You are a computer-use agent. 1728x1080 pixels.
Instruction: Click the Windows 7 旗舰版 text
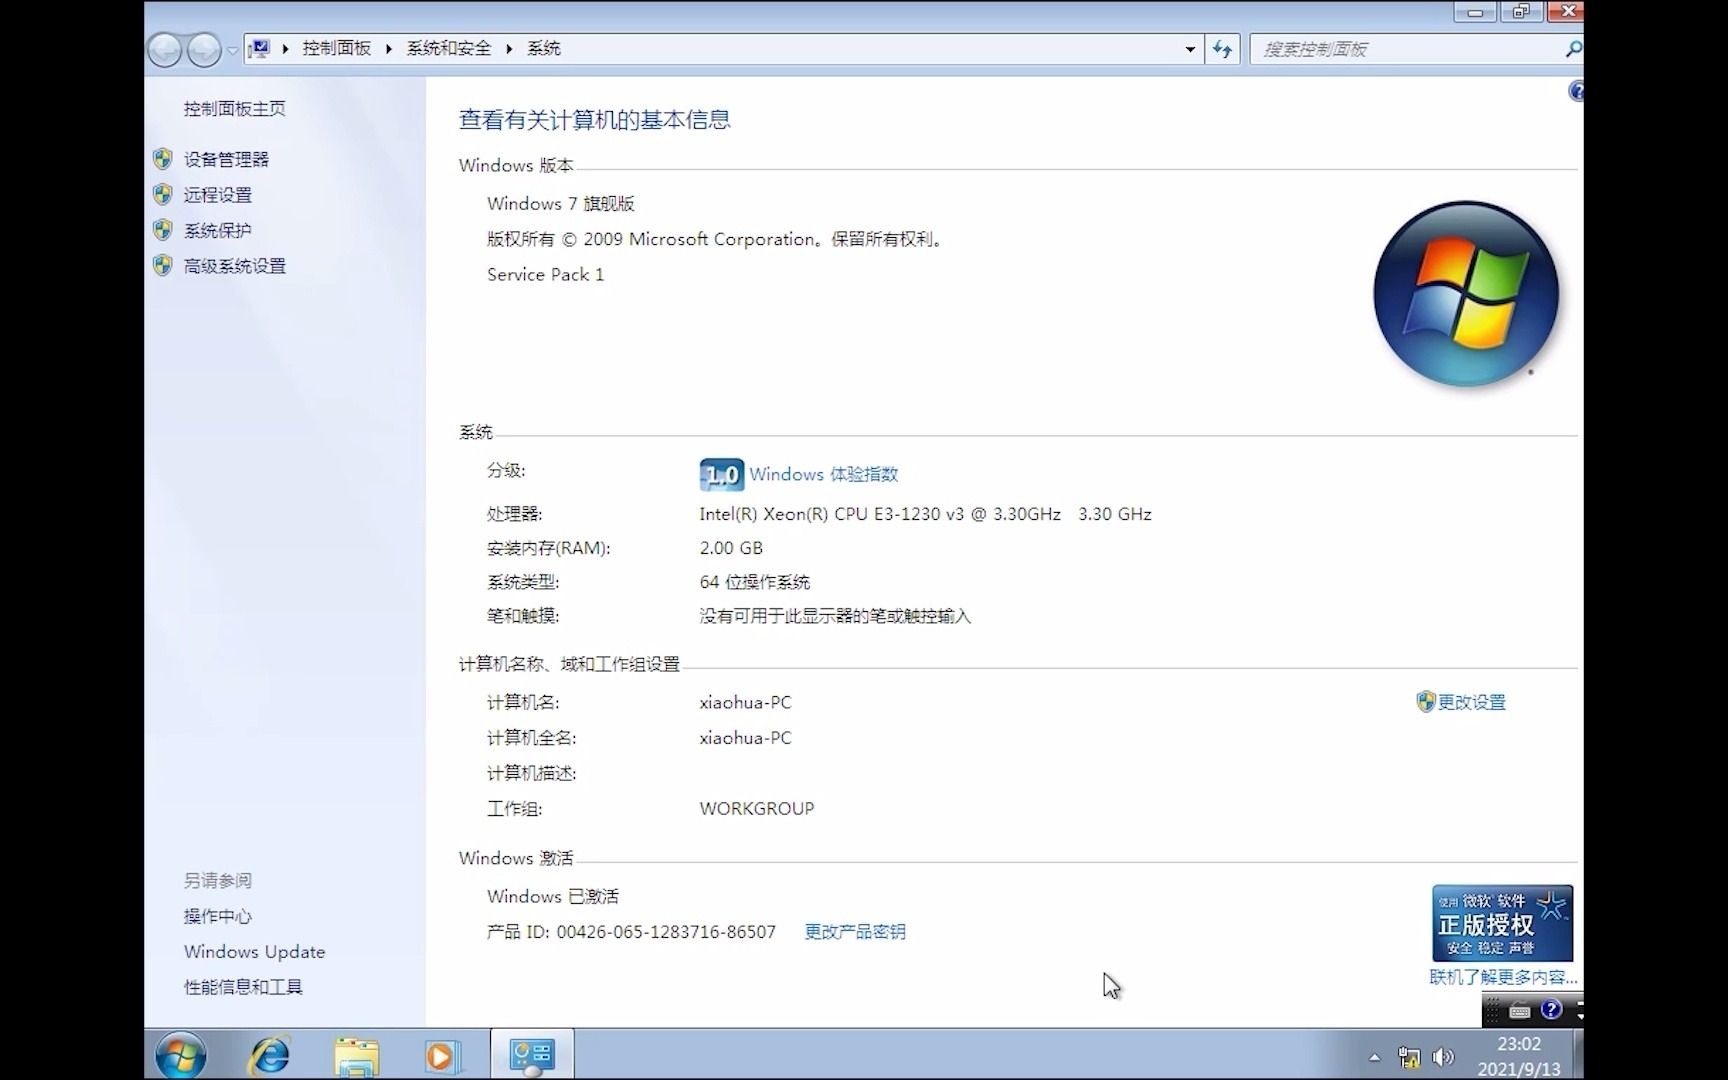pyautogui.click(x=561, y=204)
